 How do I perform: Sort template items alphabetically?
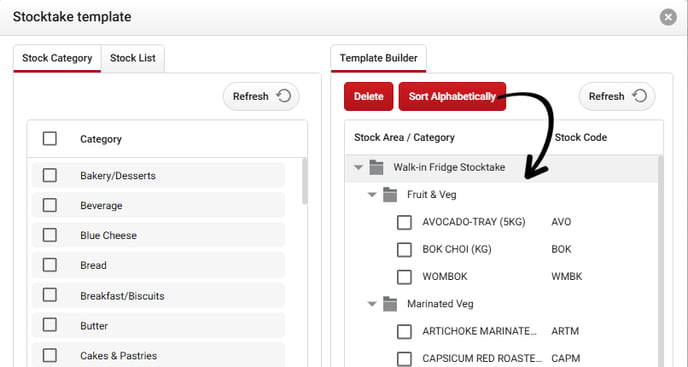(452, 96)
